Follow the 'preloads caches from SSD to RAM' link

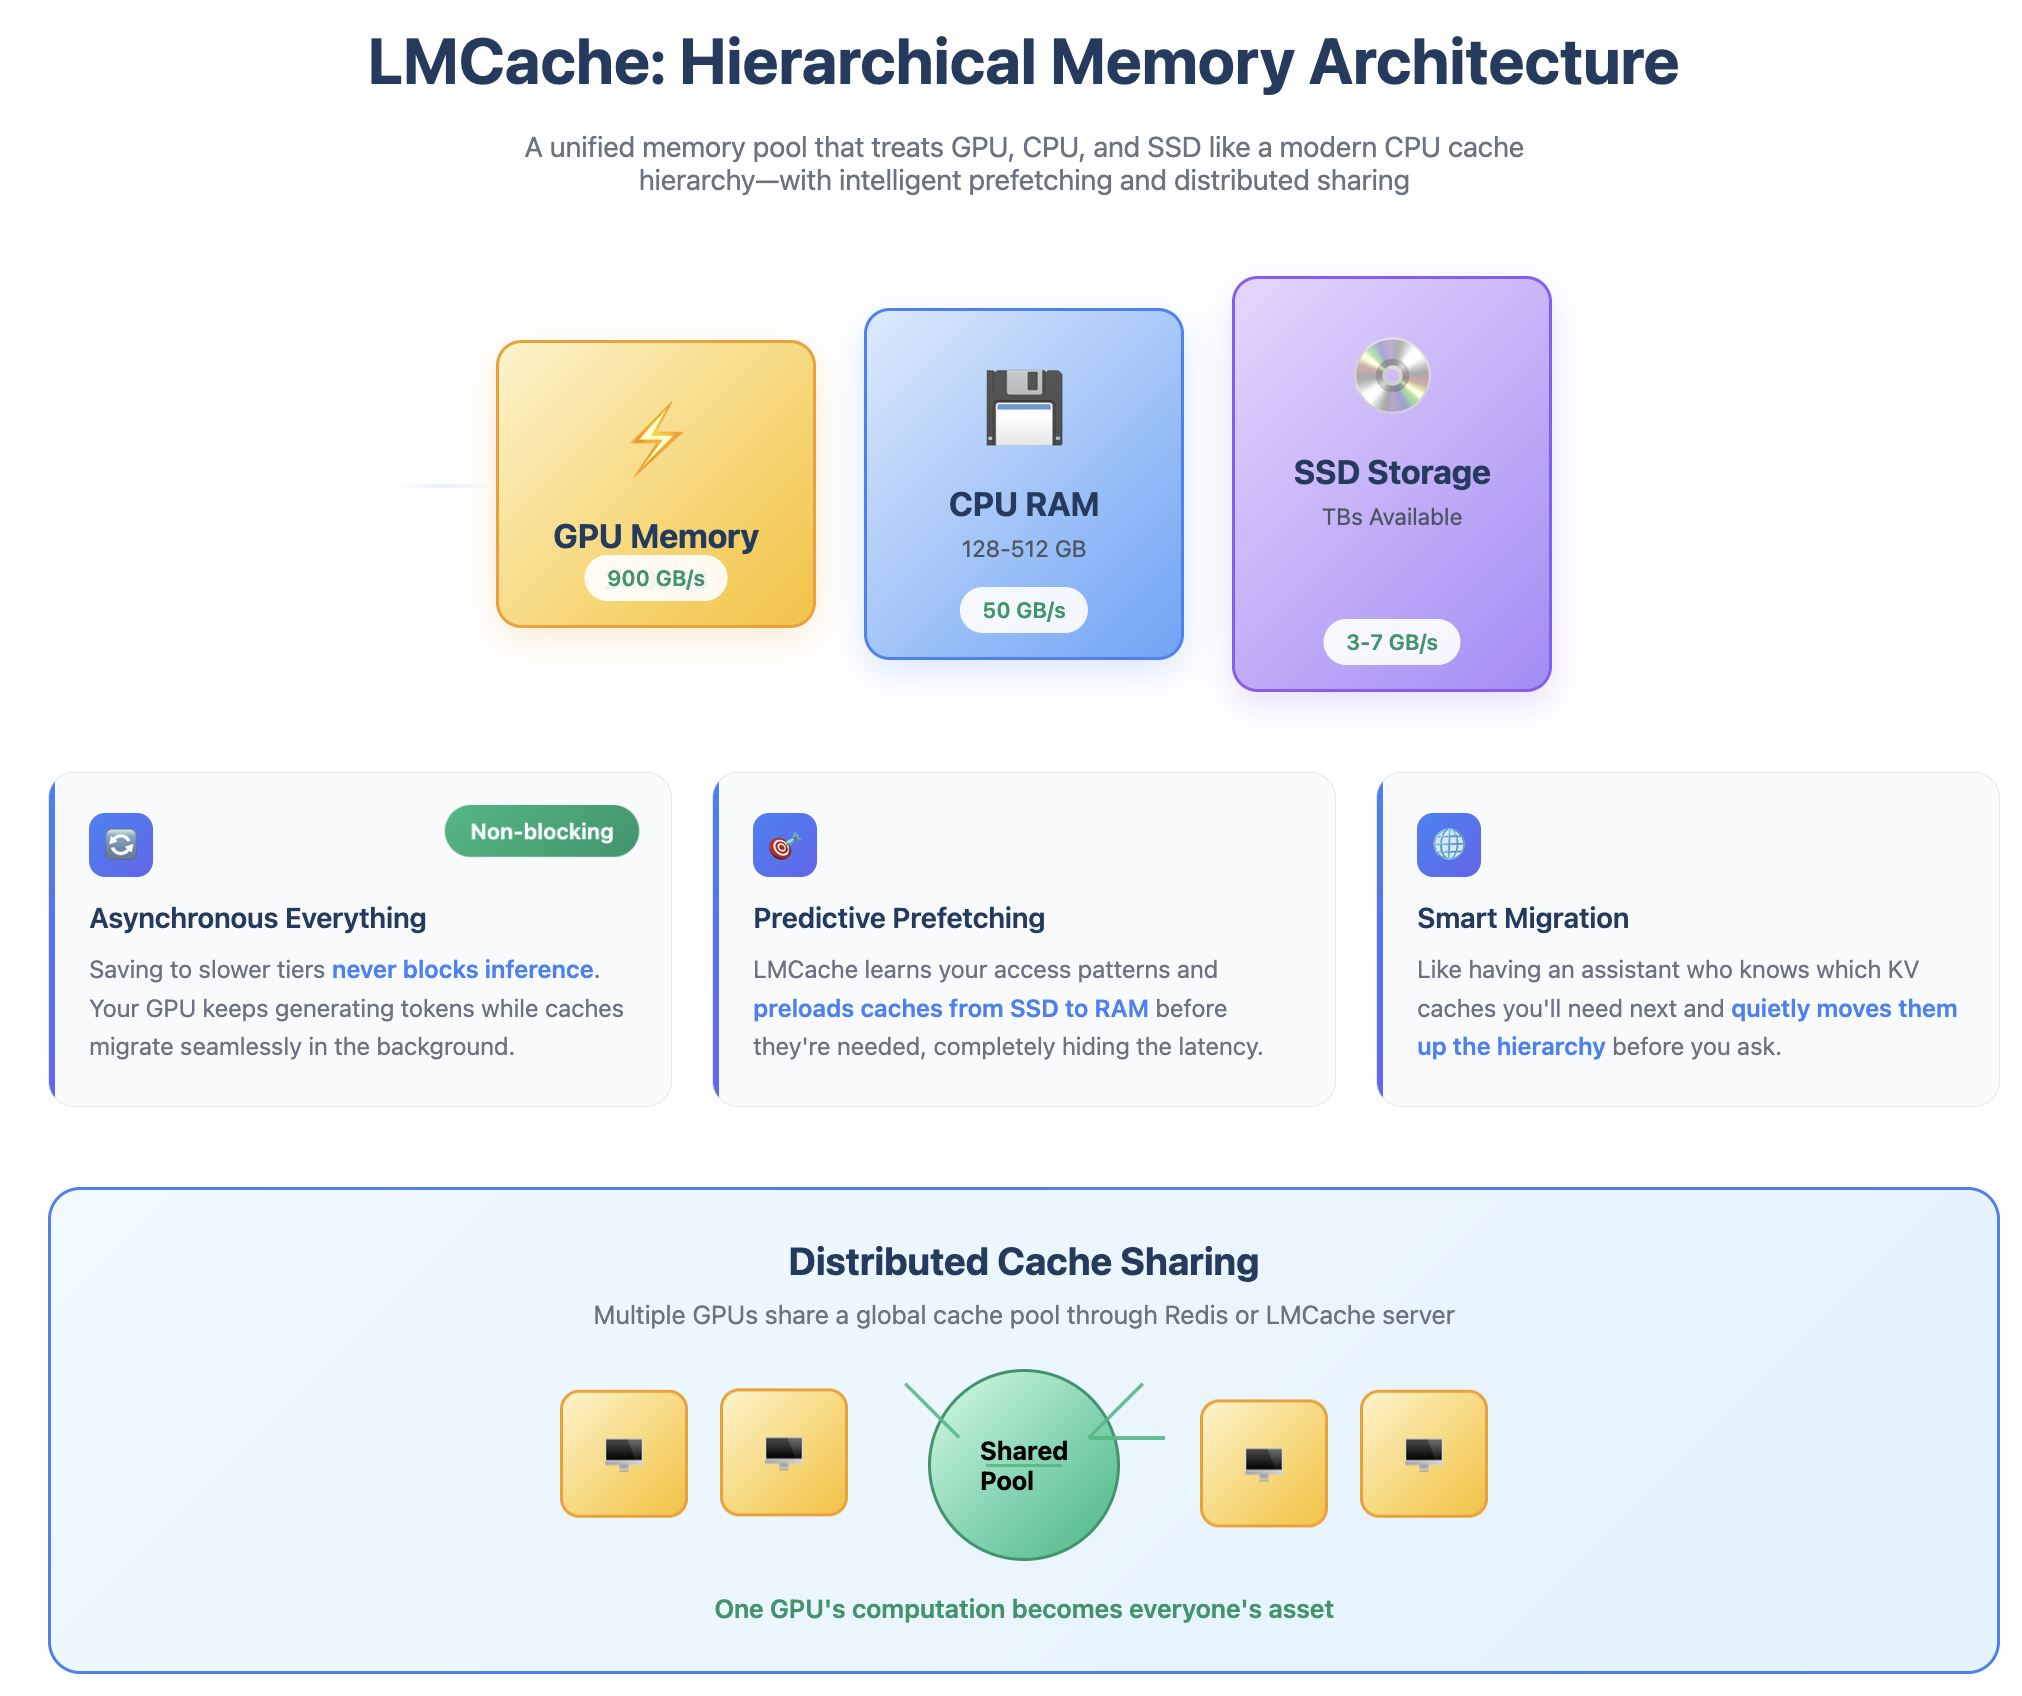pyautogui.click(x=950, y=1009)
